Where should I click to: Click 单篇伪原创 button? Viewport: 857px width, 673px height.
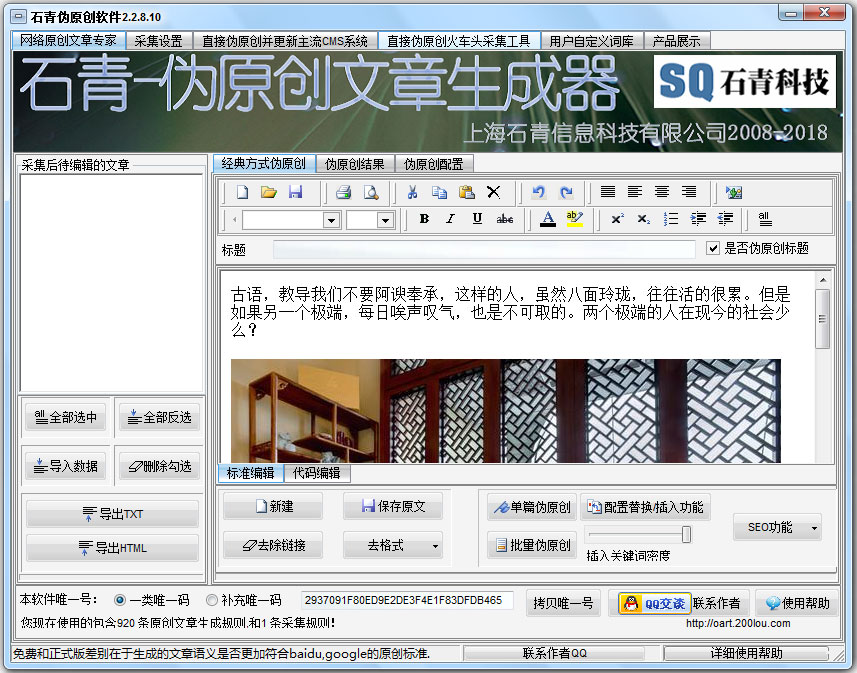click(532, 507)
